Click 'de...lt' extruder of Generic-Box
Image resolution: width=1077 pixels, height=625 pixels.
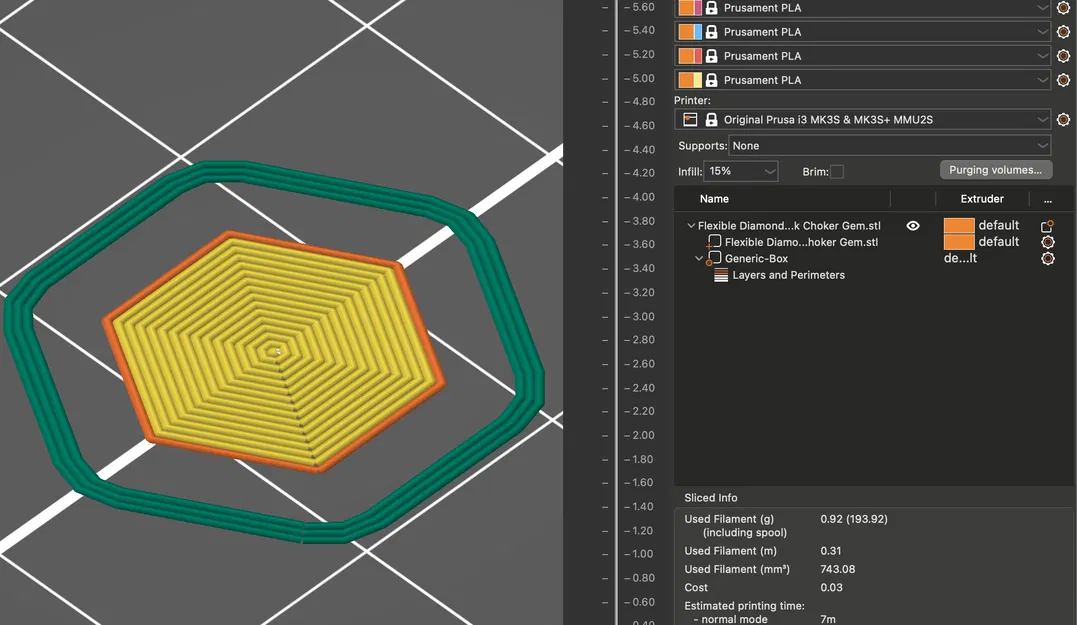[960, 258]
